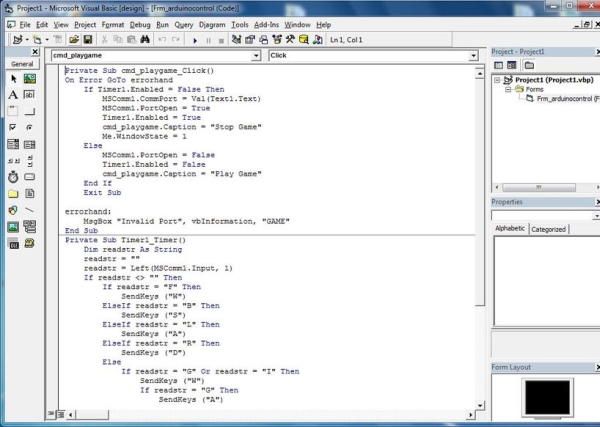This screenshot has width=600, height=427.
Task: Click the code window vertical scrollbar thumb
Action: [x=479, y=192]
